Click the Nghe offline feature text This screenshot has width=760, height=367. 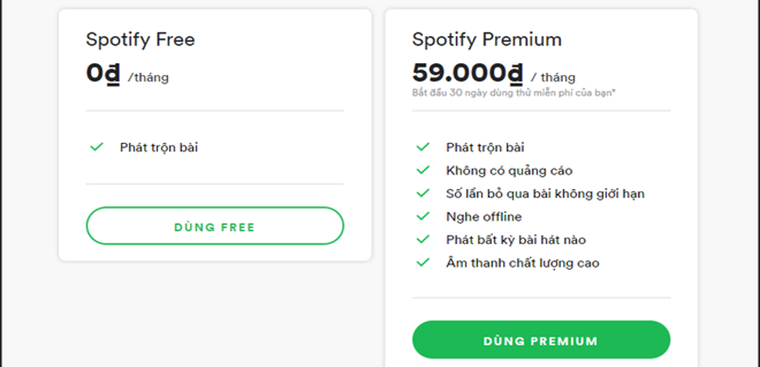[484, 217]
